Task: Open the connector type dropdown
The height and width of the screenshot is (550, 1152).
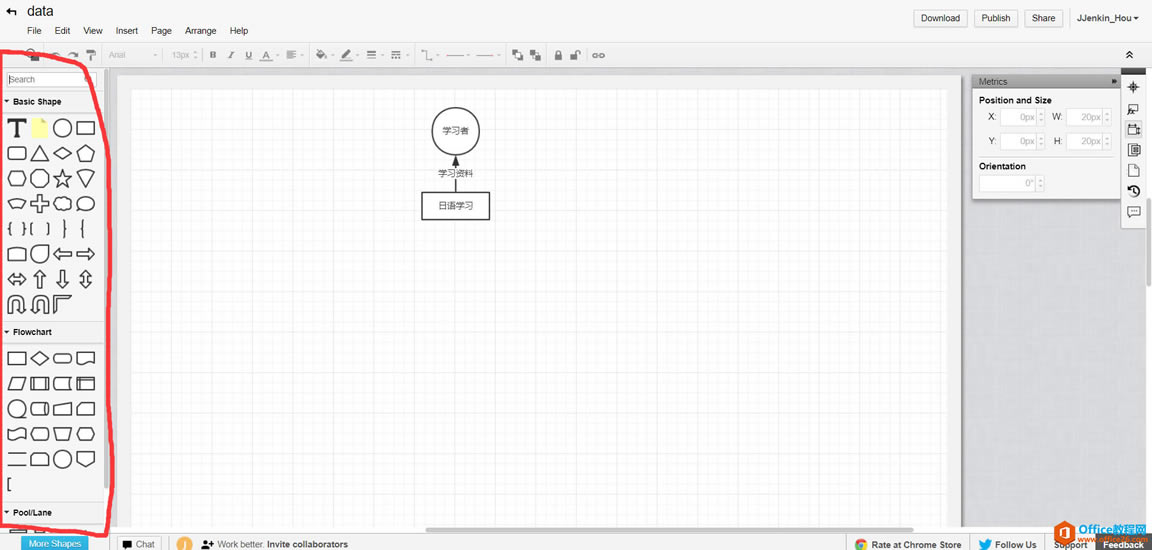Action: (x=430, y=55)
